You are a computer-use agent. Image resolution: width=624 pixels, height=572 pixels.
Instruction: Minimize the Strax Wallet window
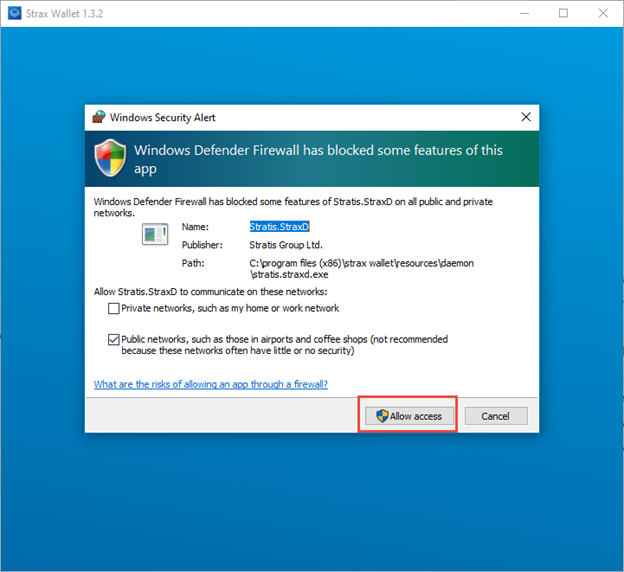(x=525, y=14)
